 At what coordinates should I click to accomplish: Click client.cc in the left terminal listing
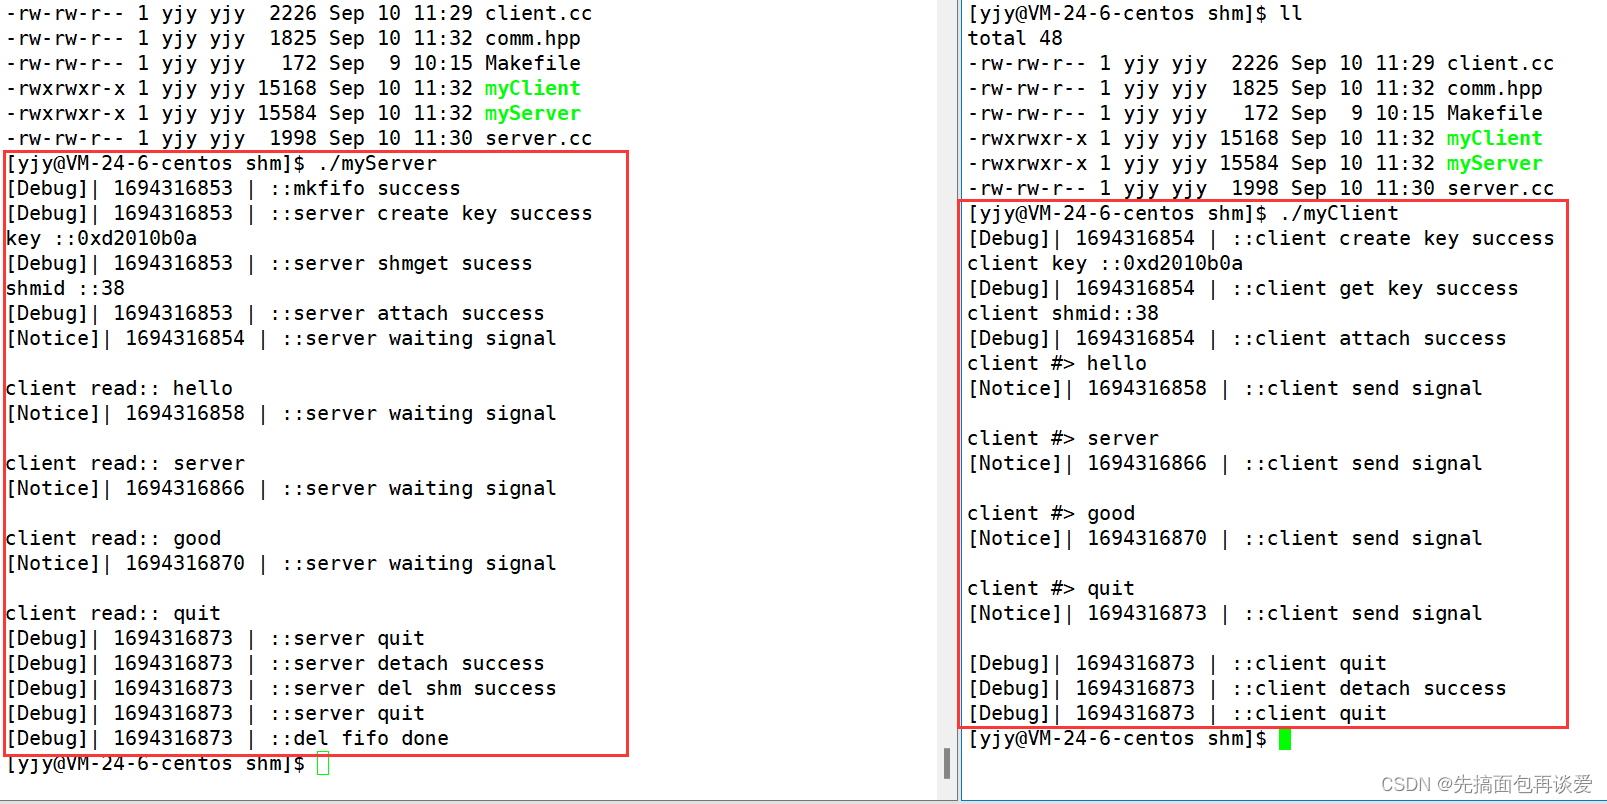538,14
